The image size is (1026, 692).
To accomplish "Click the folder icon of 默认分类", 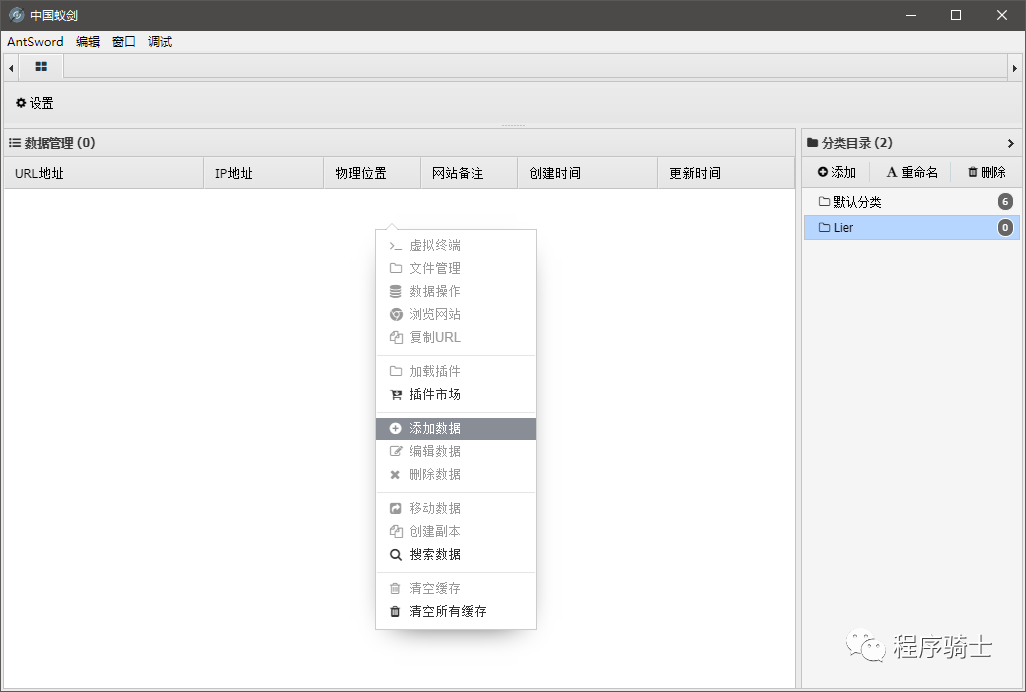I will tap(824, 201).
